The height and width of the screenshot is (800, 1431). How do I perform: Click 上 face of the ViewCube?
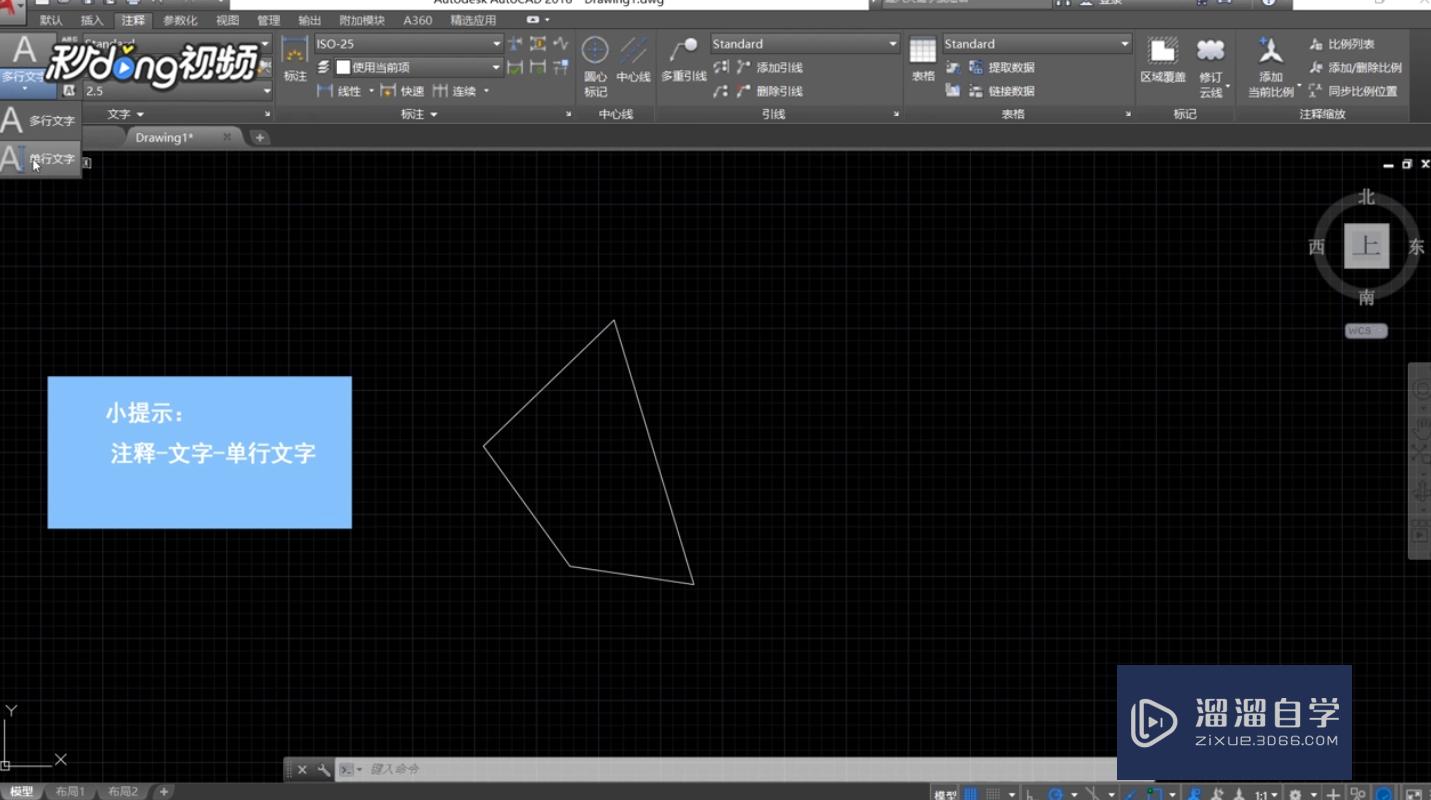1366,246
